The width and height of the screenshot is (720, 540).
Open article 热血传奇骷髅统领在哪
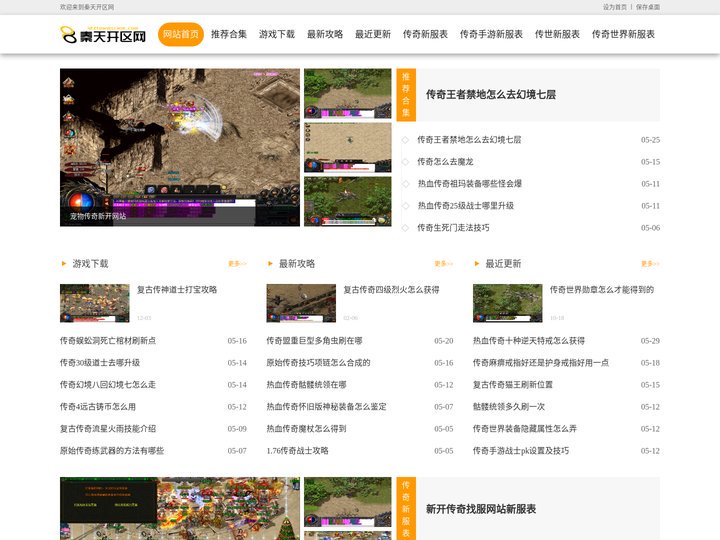pos(306,385)
